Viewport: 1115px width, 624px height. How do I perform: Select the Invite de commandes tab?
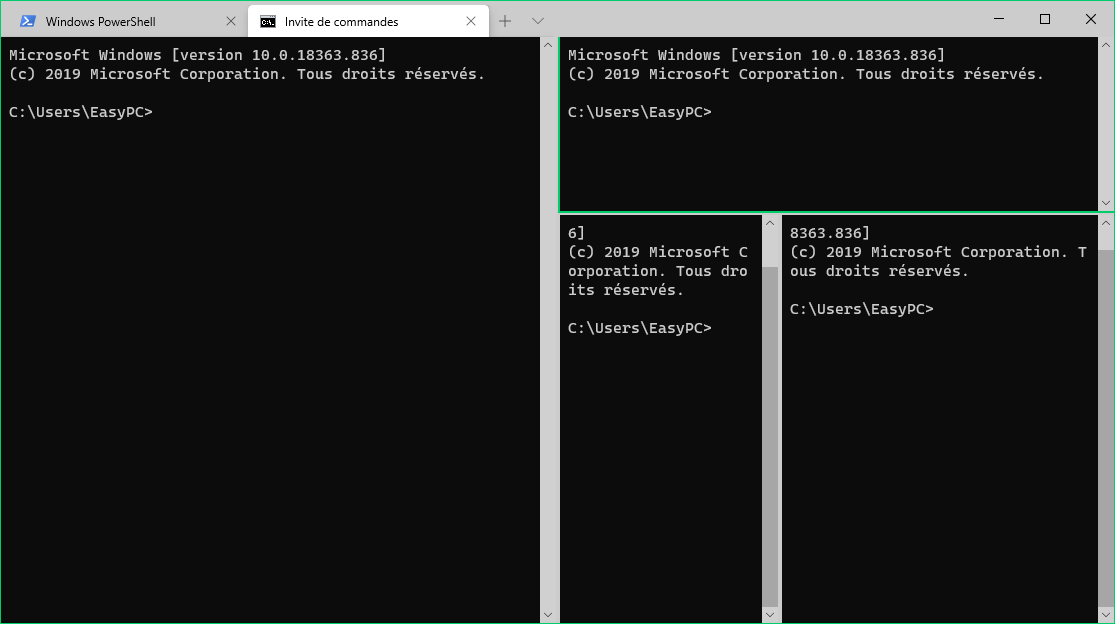click(368, 21)
